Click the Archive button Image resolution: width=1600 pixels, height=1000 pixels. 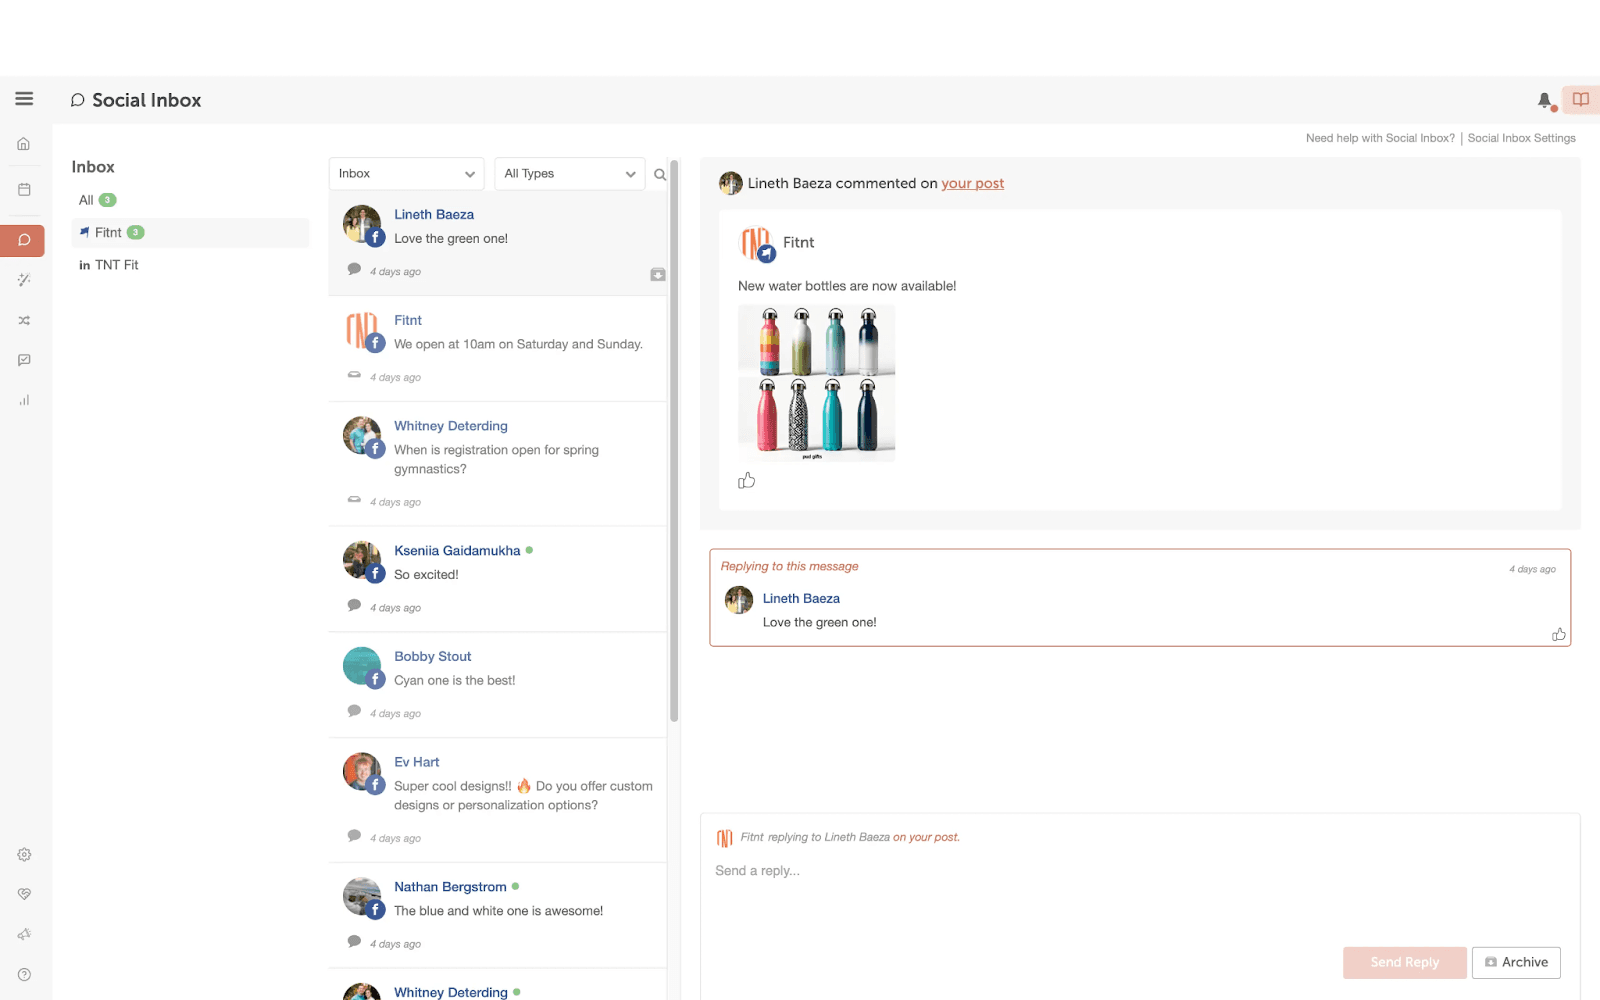tap(1516, 962)
